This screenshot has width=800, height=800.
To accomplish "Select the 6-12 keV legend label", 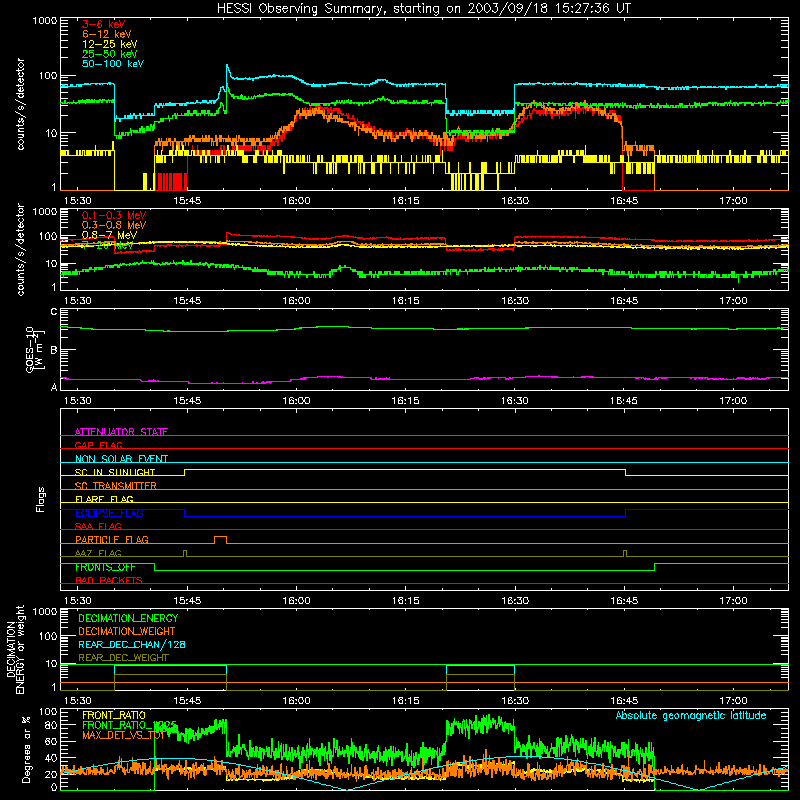I will click(107, 34).
